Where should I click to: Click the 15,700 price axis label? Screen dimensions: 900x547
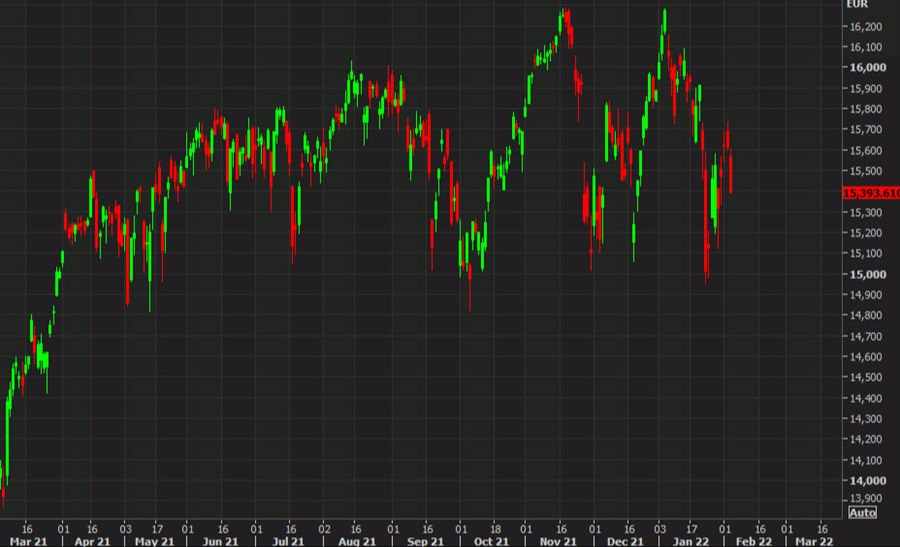point(866,130)
